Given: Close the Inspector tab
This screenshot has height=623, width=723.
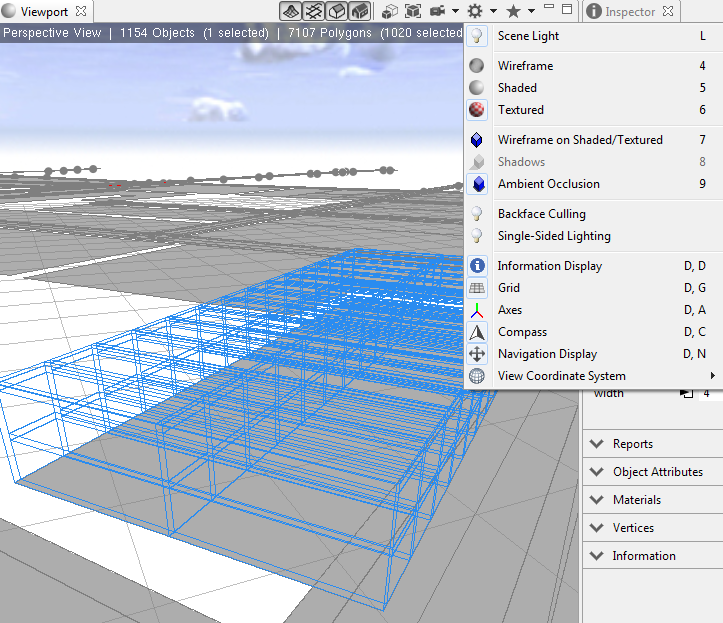Looking at the screenshot, I should pyautogui.click(x=668, y=11).
